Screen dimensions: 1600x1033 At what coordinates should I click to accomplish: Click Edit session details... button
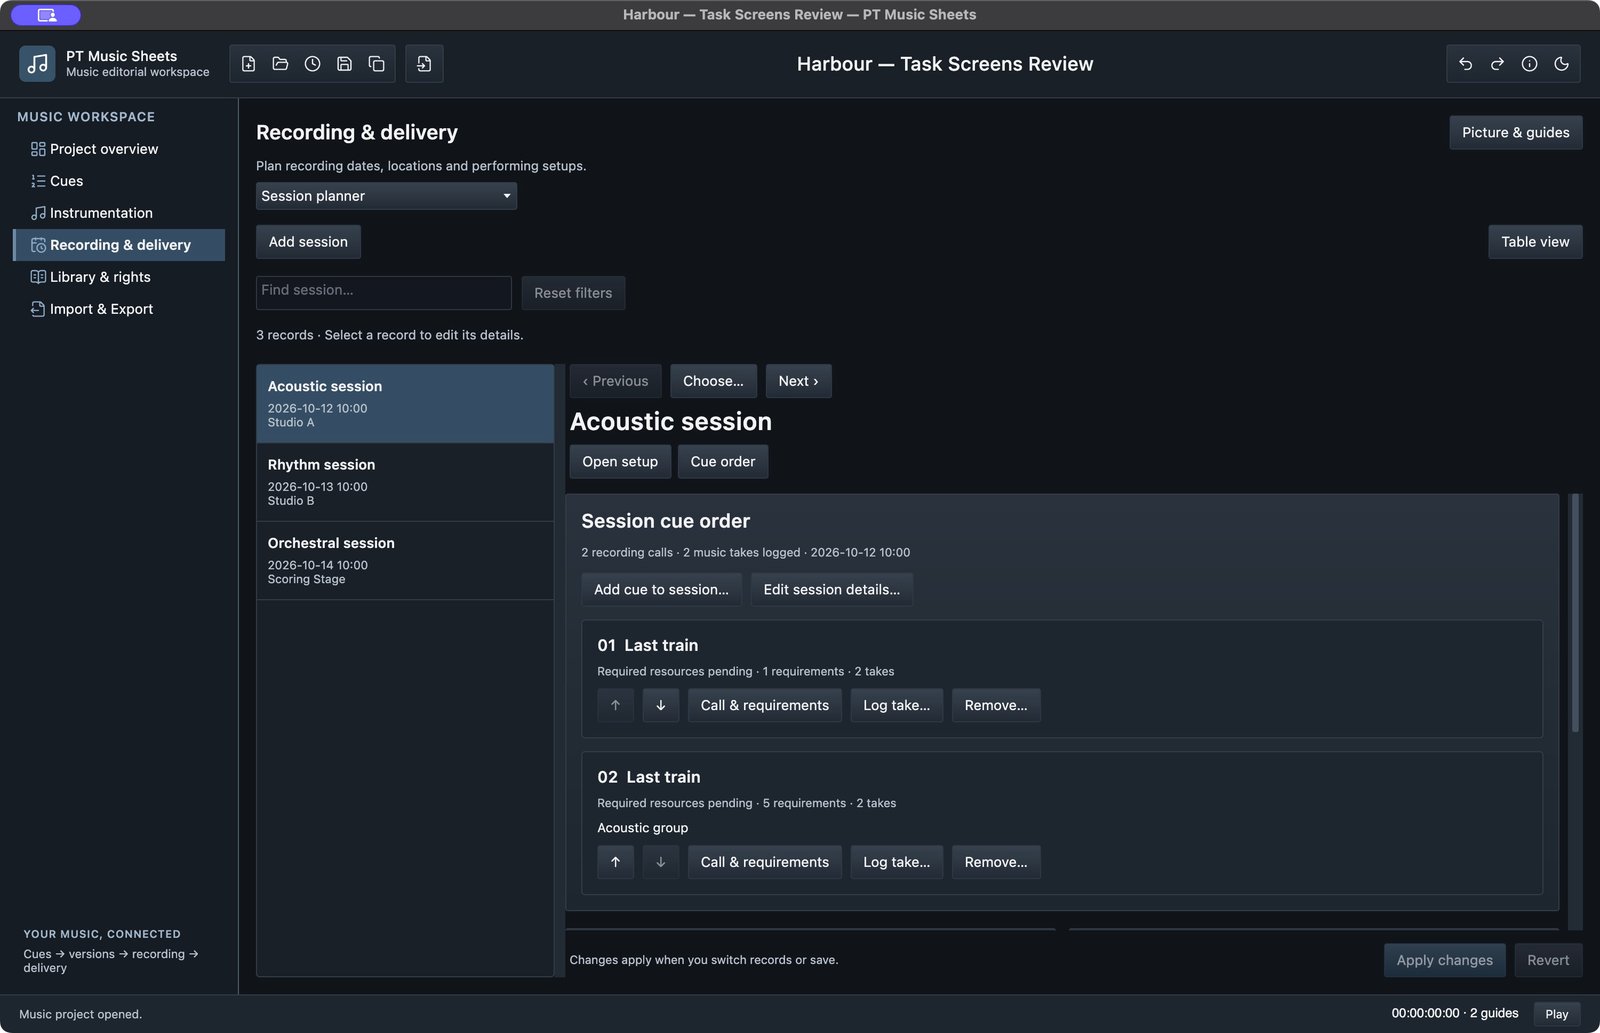(832, 590)
